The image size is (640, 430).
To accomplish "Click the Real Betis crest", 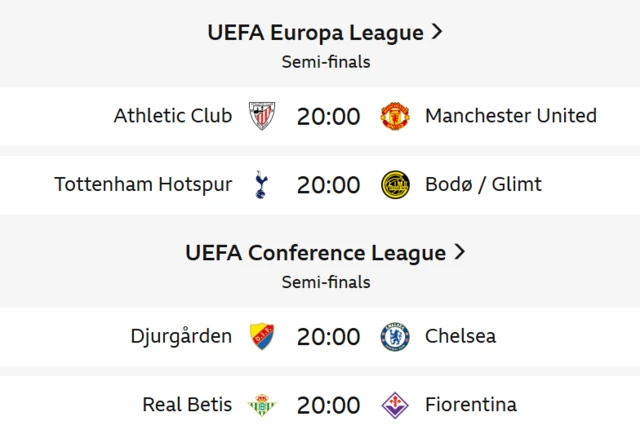I will (262, 405).
